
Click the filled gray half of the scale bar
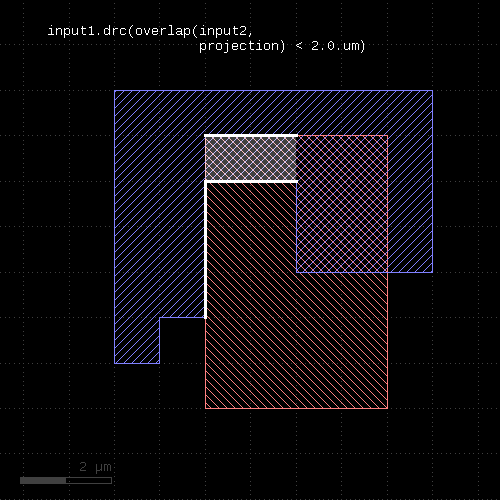43,480
